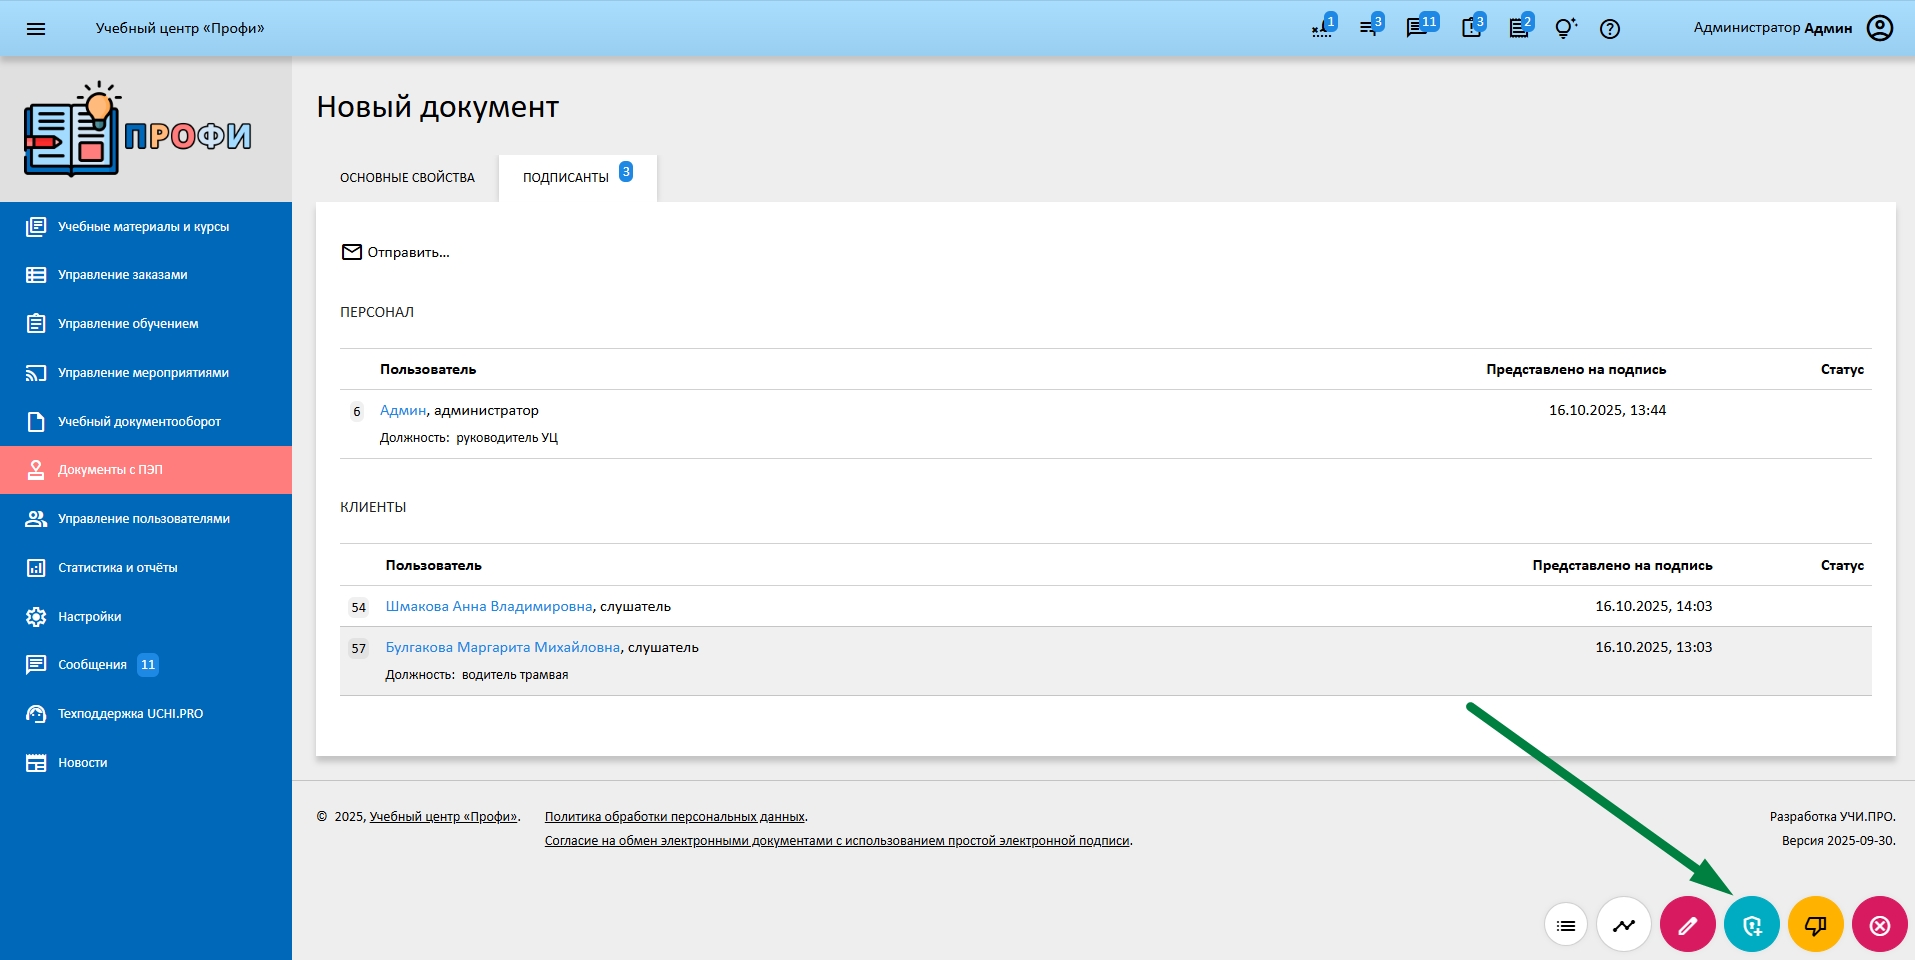
Task: Click the Профи logo image
Action: click(x=138, y=131)
